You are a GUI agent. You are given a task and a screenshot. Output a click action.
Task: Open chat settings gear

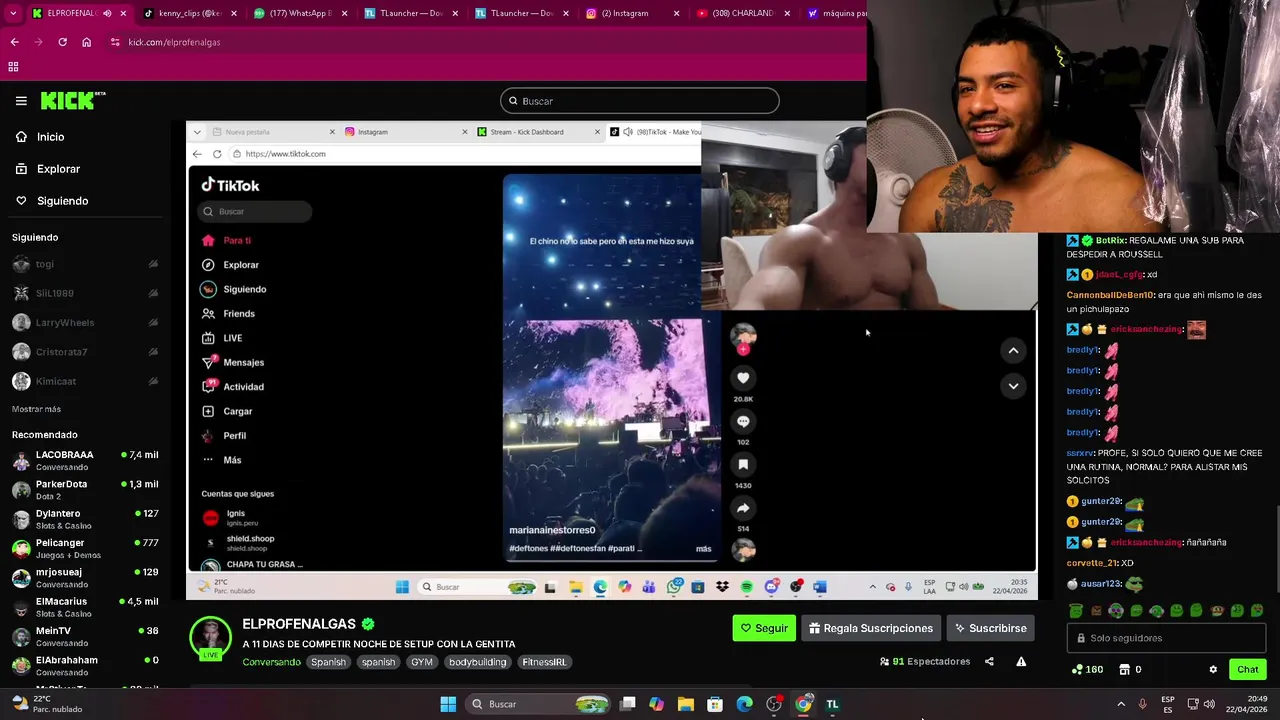[x=1213, y=669]
